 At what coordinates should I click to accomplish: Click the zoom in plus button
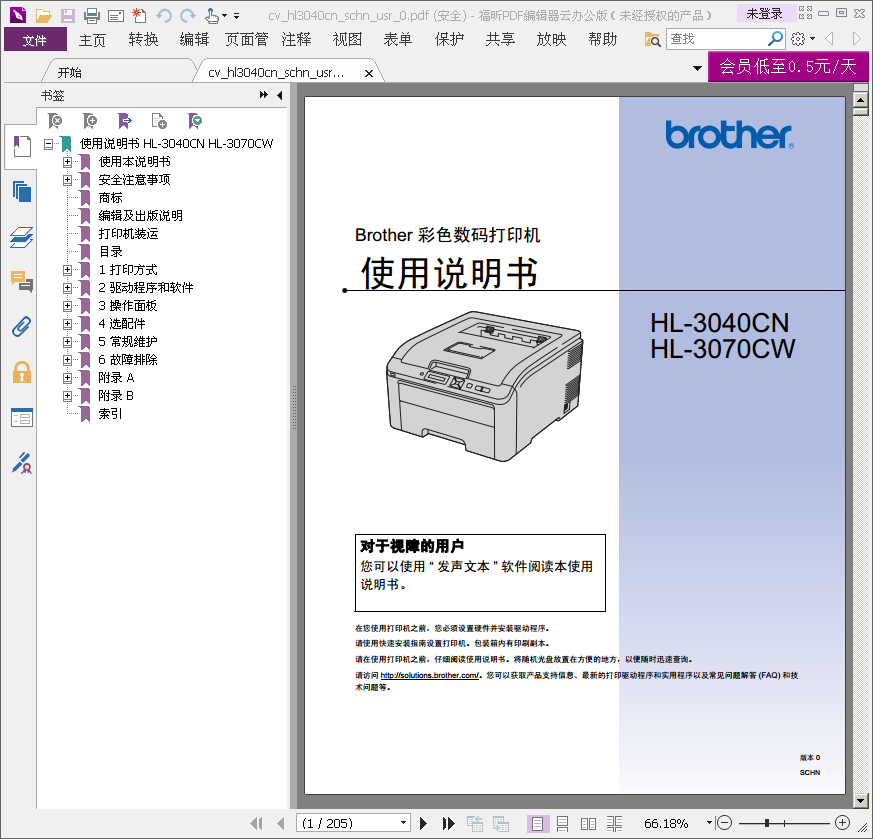coord(842,822)
